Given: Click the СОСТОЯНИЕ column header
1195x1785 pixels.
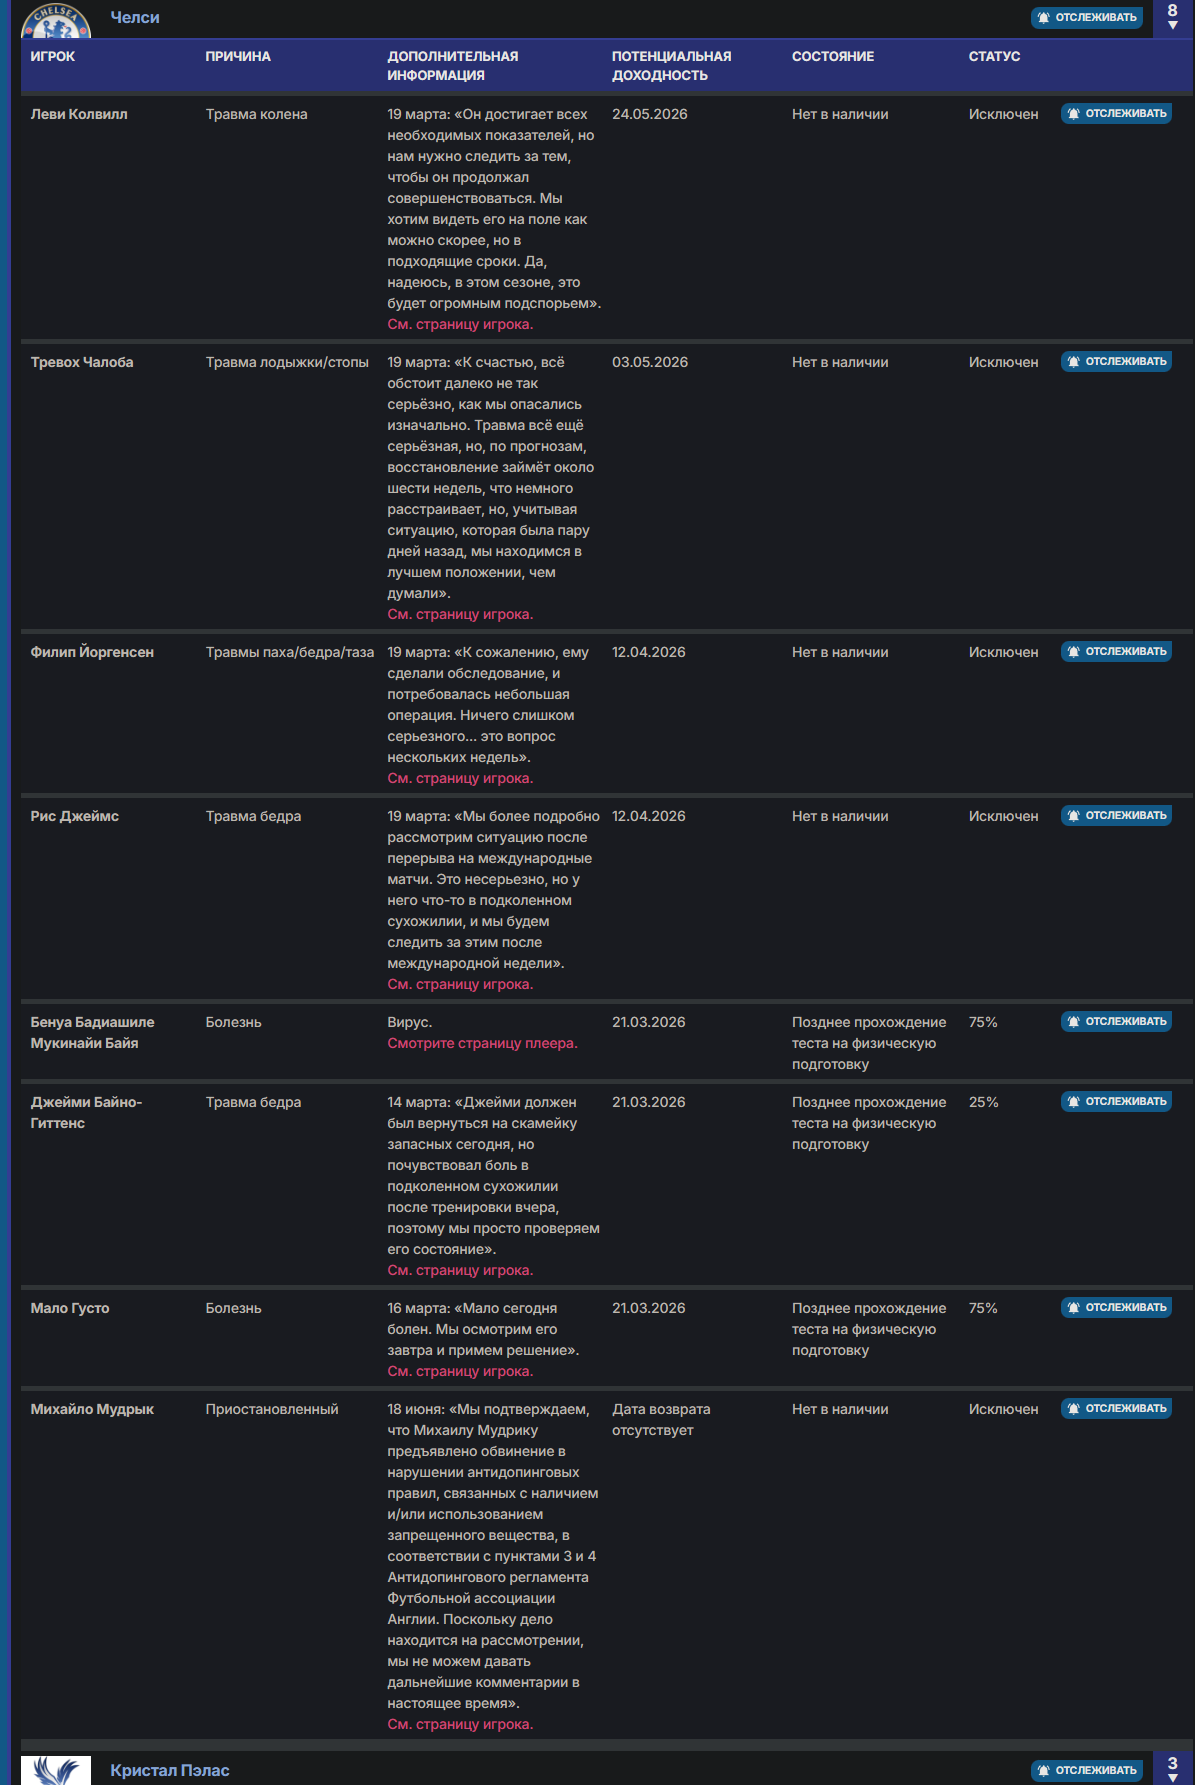Looking at the screenshot, I should coord(833,56).
